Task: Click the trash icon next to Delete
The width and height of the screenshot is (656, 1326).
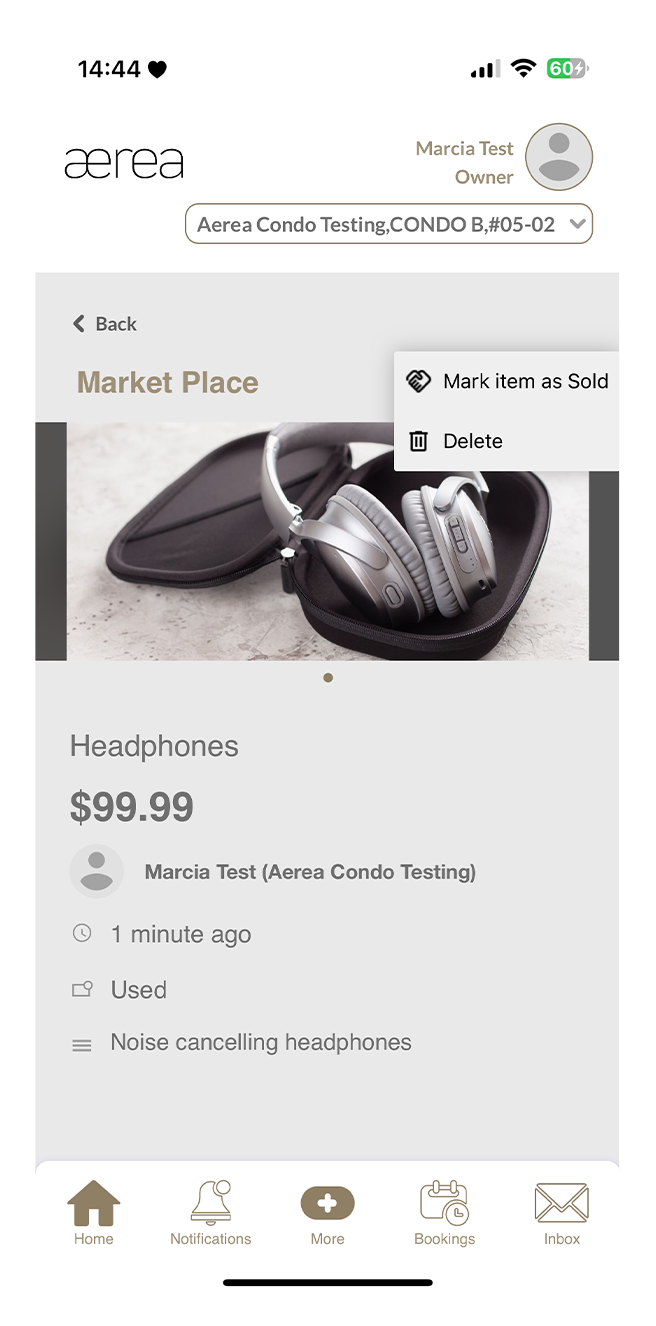Action: 419,440
